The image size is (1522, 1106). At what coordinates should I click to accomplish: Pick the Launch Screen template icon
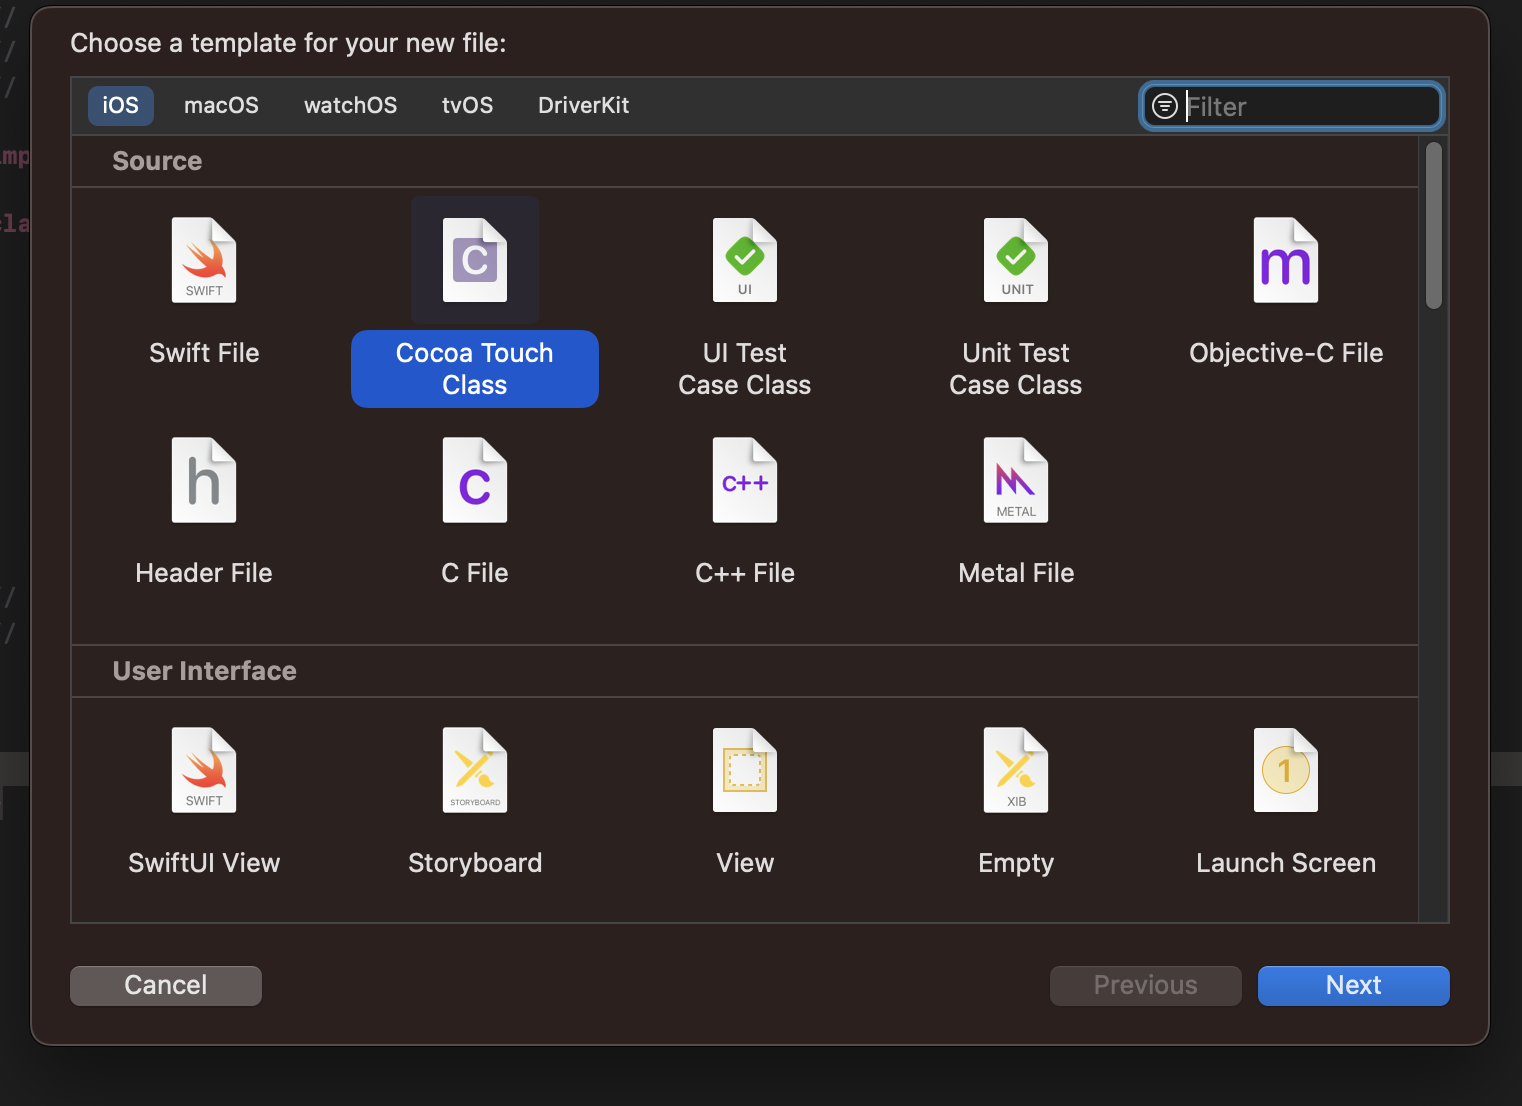pos(1286,770)
